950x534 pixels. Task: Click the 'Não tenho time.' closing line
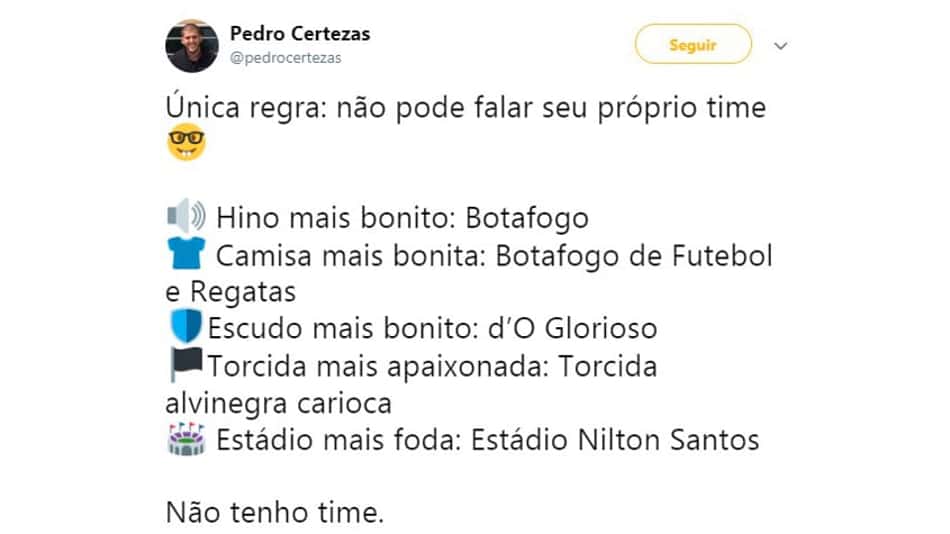point(275,513)
